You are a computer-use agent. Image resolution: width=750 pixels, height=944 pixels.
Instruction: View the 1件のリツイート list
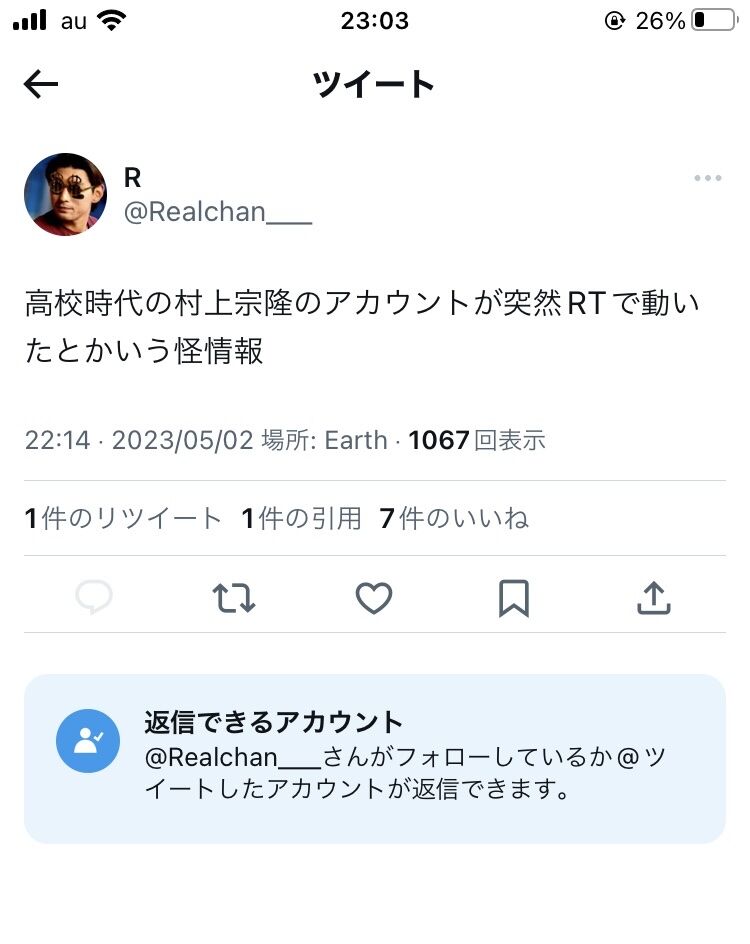point(123,518)
